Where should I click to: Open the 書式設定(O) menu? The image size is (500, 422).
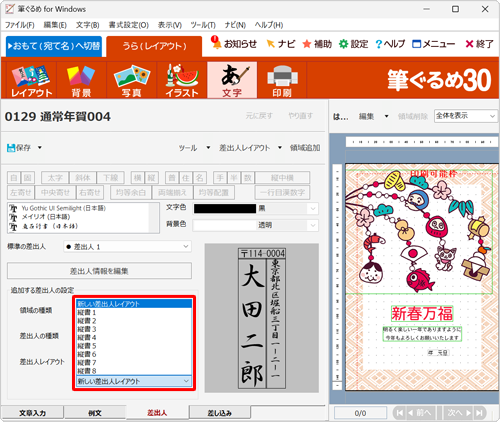(x=129, y=25)
